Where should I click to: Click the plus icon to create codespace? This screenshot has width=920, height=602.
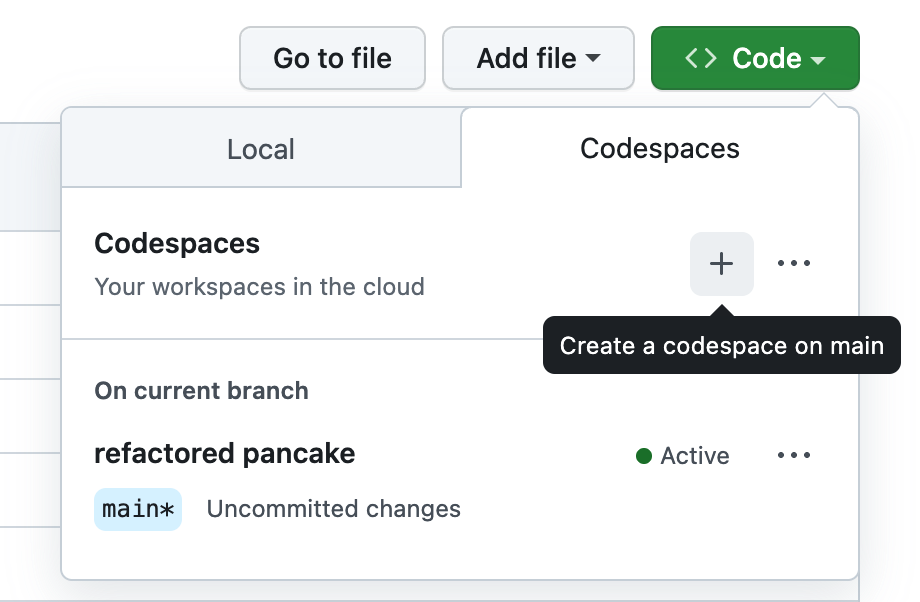[x=721, y=263]
